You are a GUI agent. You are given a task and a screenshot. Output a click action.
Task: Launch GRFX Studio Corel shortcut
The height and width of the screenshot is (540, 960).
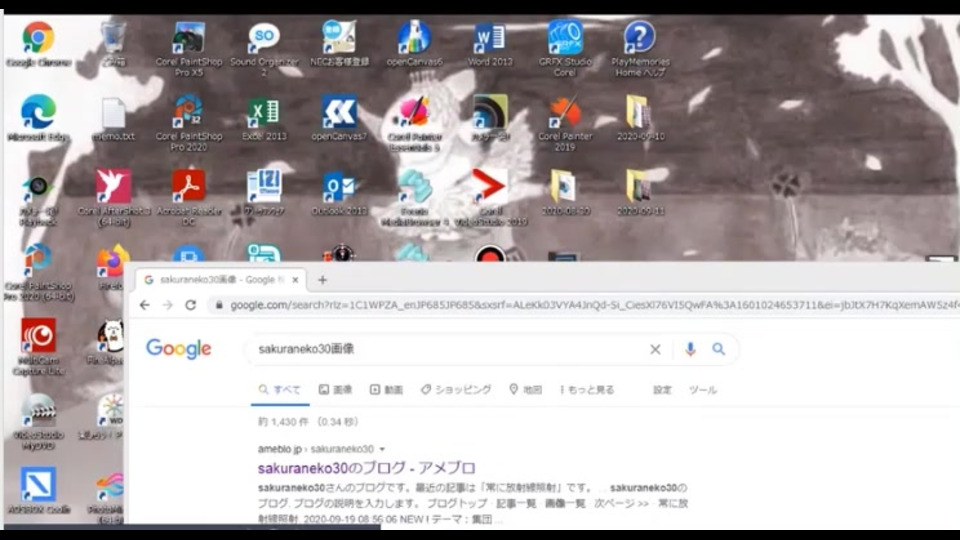coord(565,48)
